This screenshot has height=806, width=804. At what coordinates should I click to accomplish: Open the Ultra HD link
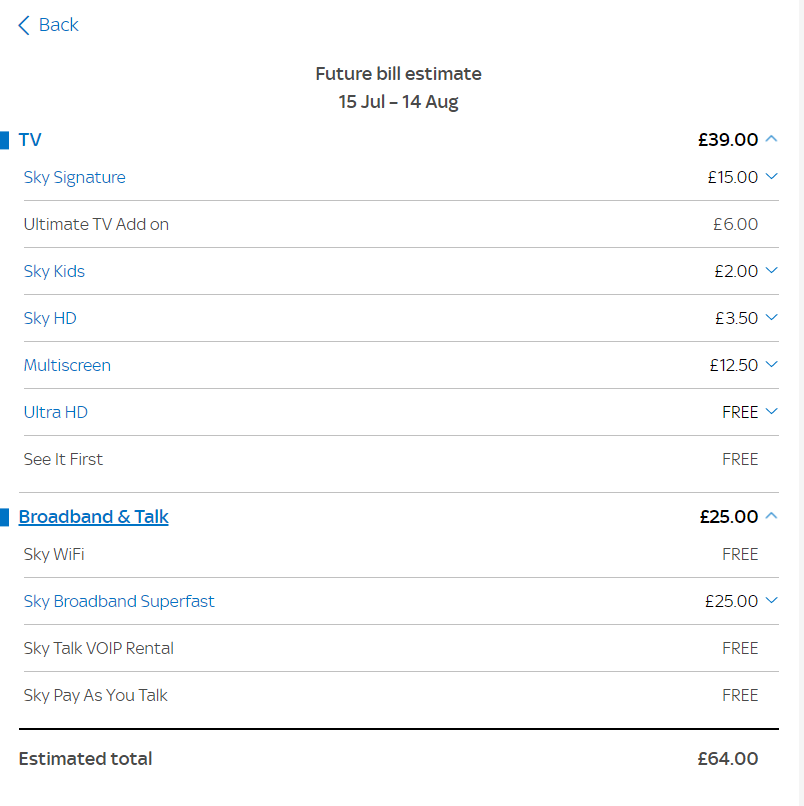point(56,412)
